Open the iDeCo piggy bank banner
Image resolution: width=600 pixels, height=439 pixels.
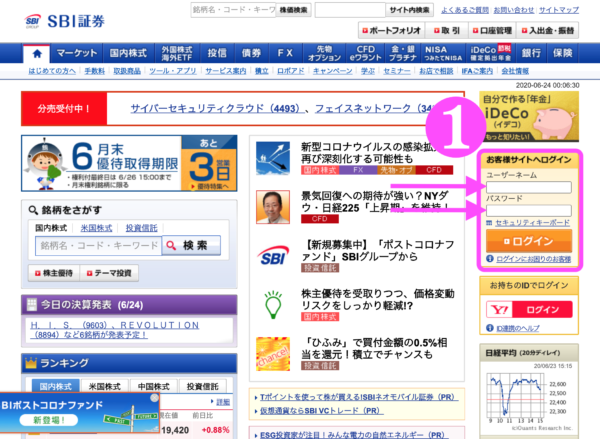coord(529,117)
